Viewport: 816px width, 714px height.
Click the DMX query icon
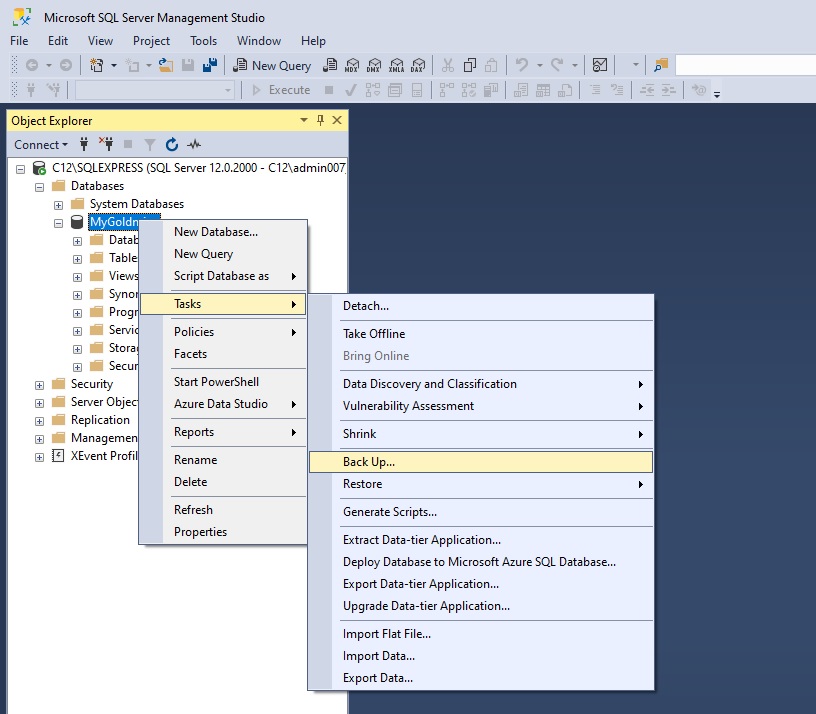(x=374, y=66)
